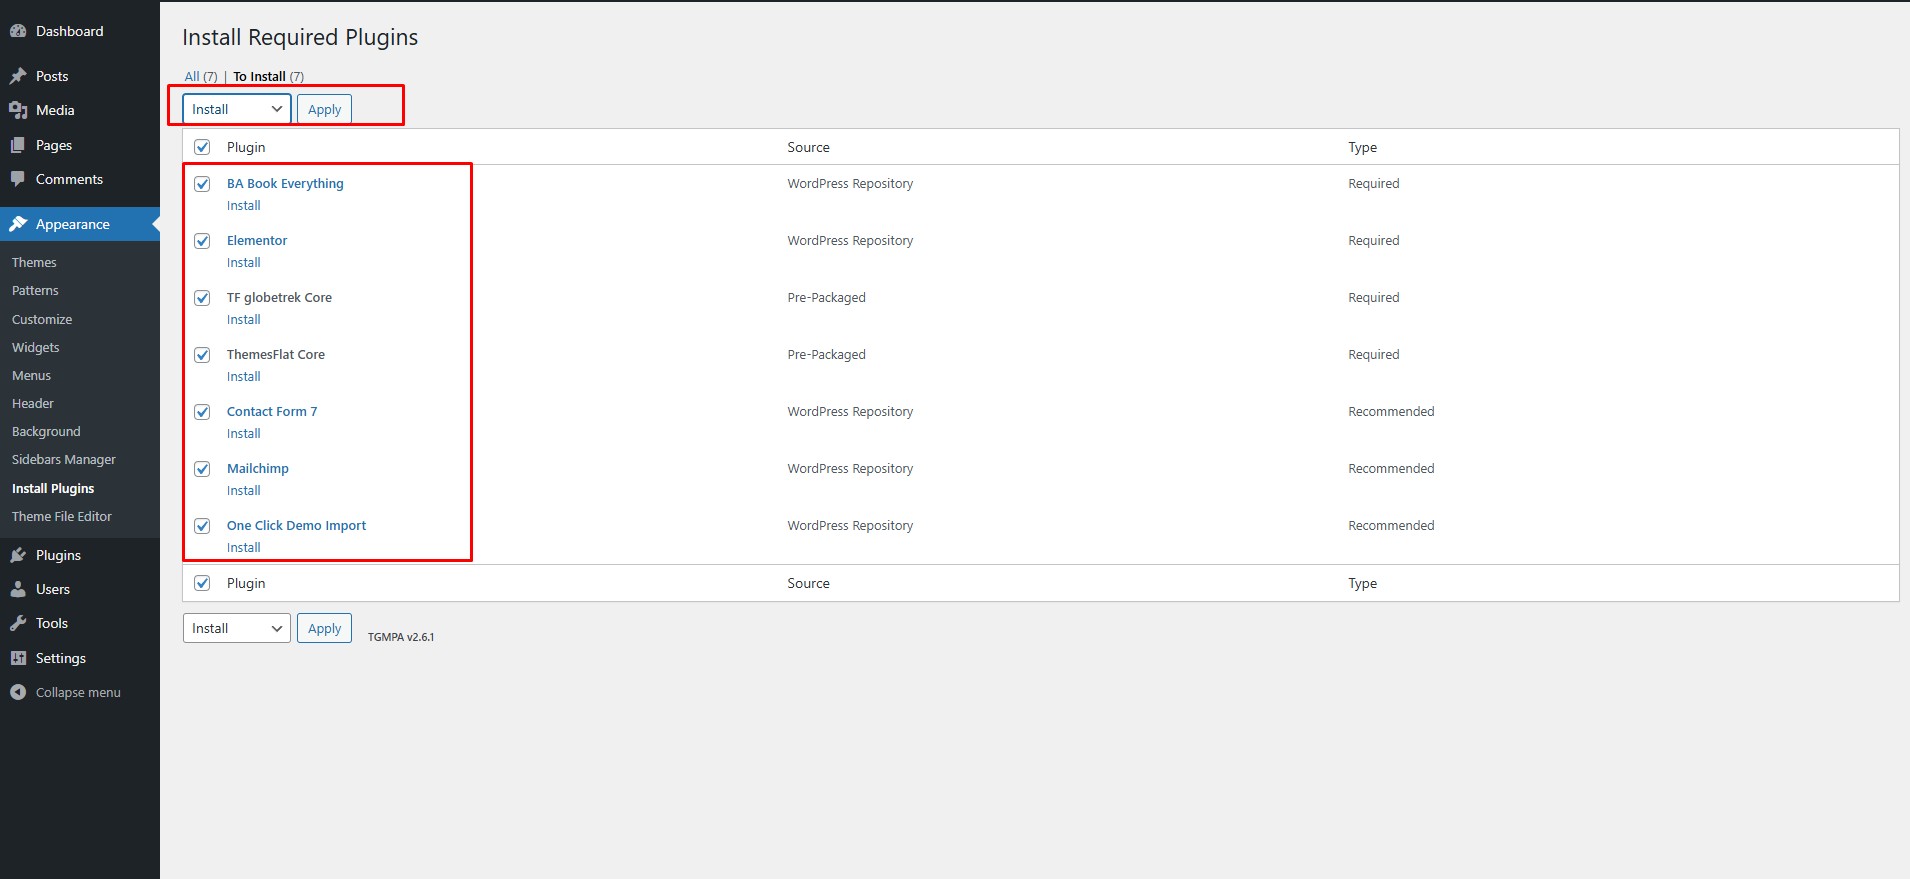This screenshot has height=879, width=1910.
Task: Toggle the One Click Demo Import checkbox
Action: coord(202,526)
